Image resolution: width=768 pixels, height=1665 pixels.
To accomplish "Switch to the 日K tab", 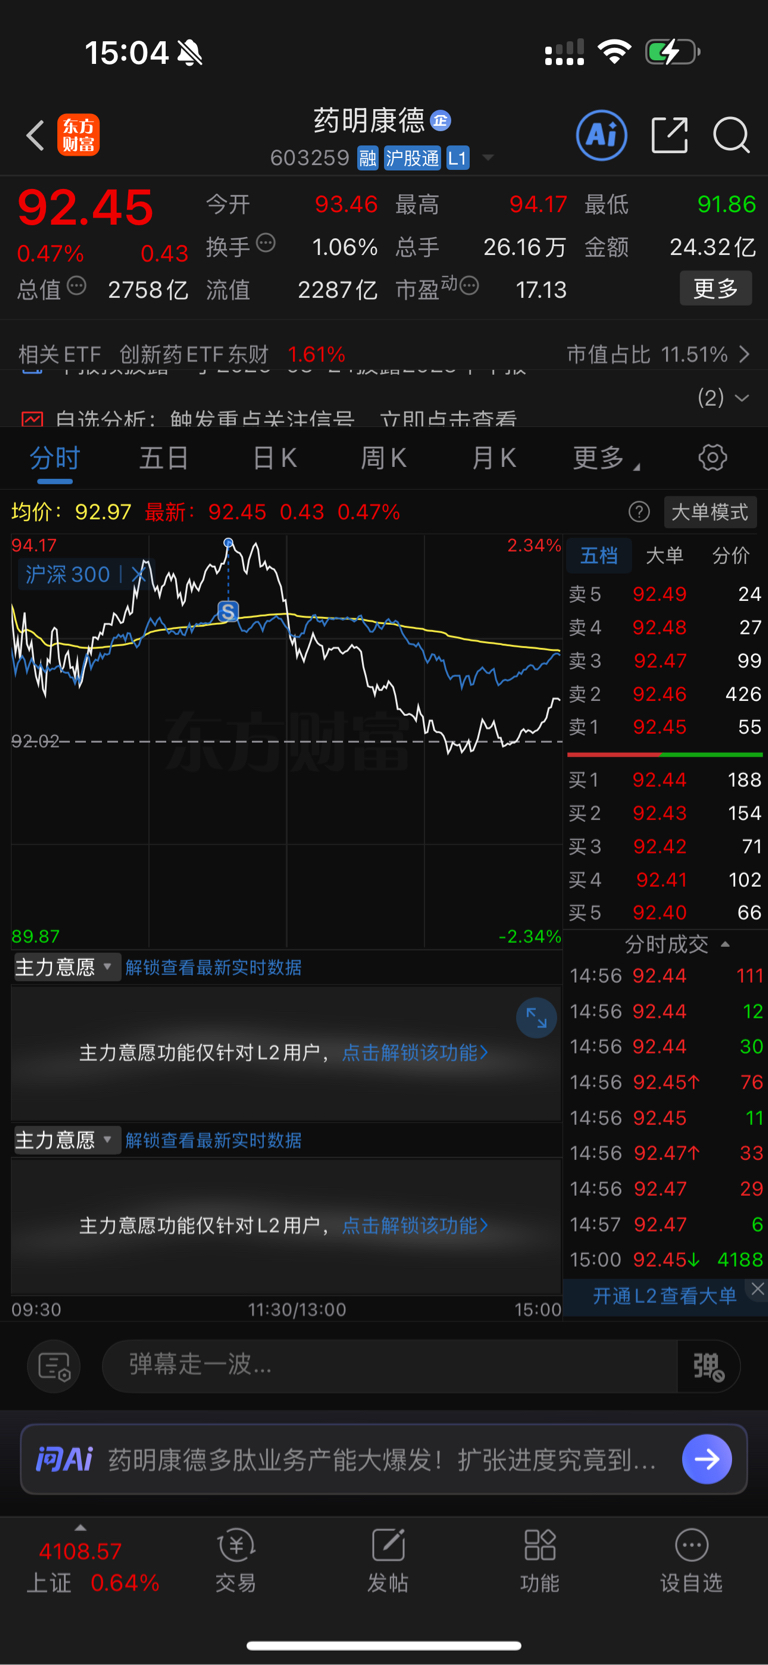I will pyautogui.click(x=274, y=458).
